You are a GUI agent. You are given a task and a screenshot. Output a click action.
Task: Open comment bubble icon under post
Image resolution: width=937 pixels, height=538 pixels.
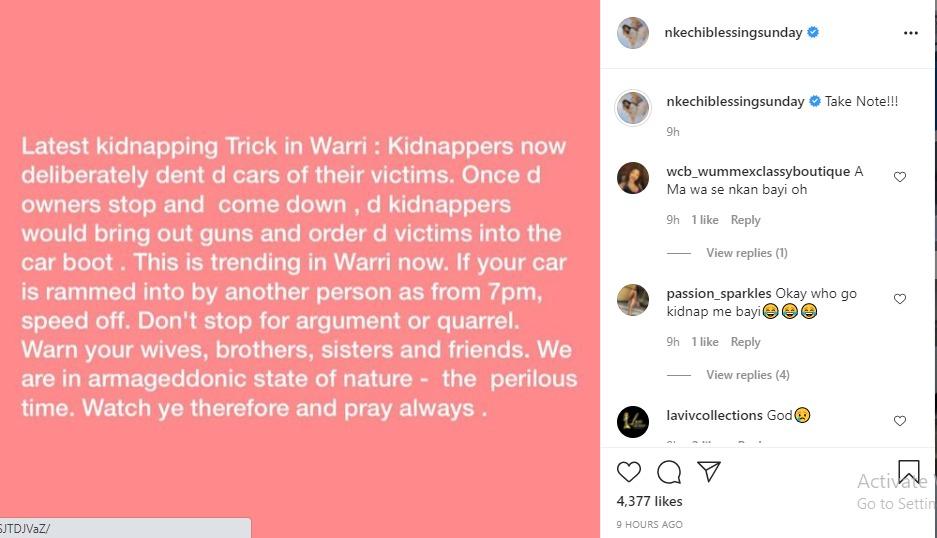click(x=669, y=472)
